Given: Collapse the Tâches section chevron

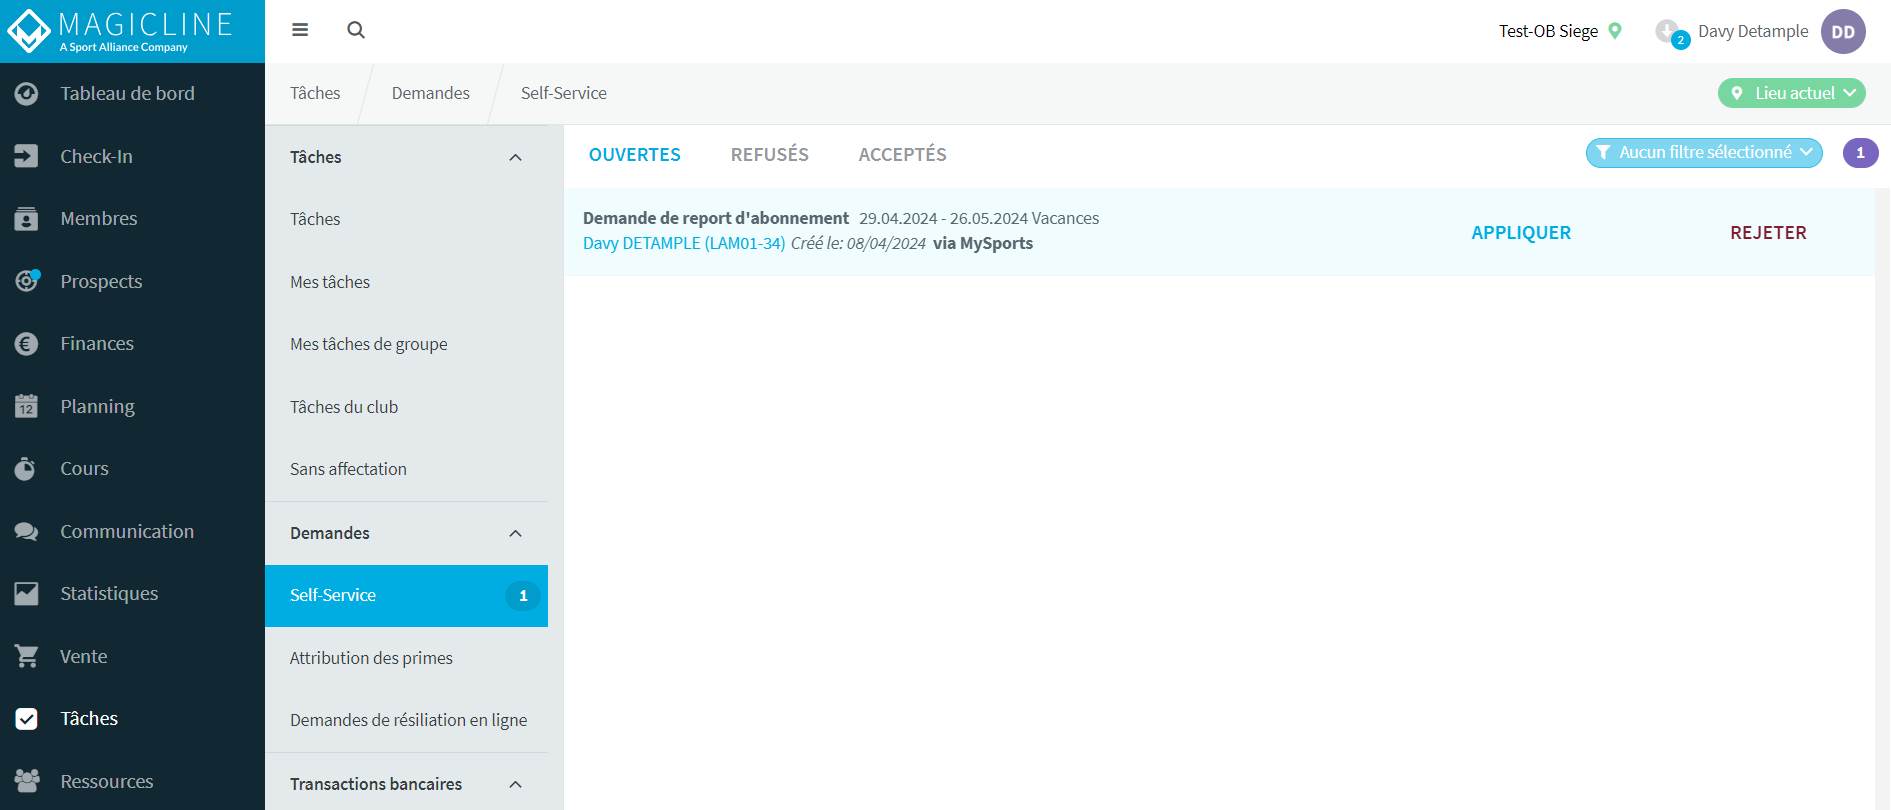Looking at the screenshot, I should coord(515,158).
